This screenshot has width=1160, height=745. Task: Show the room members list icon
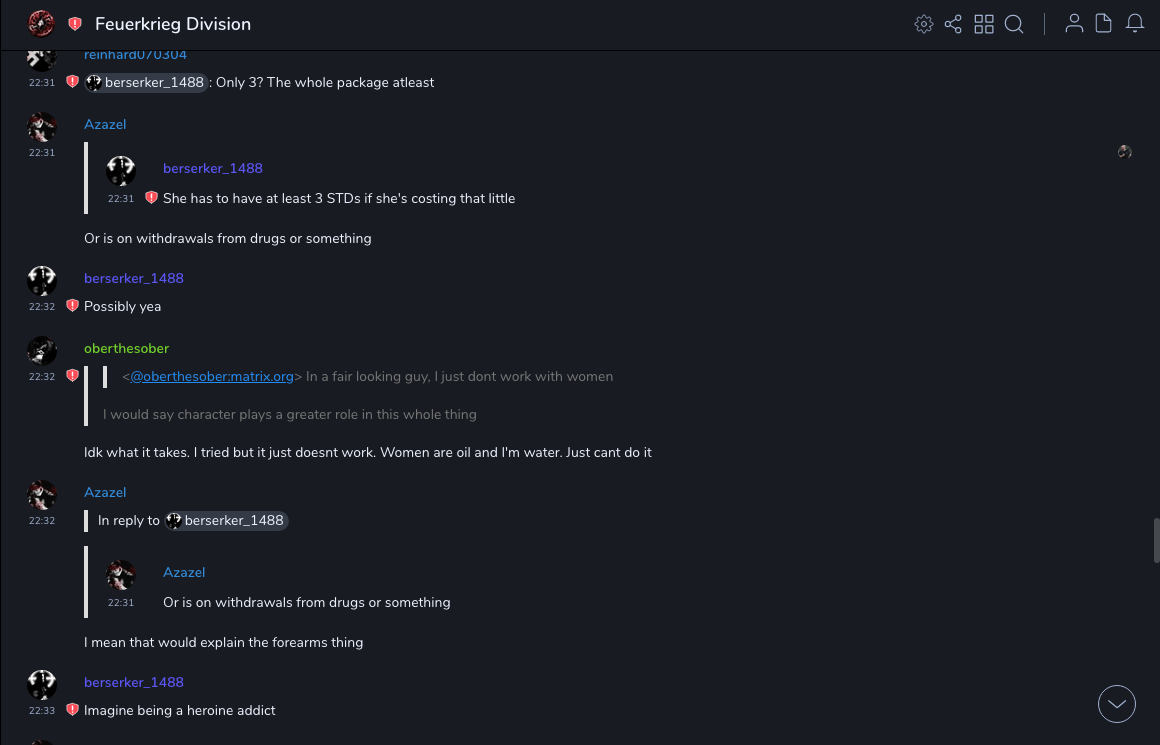pyautogui.click(x=1074, y=24)
